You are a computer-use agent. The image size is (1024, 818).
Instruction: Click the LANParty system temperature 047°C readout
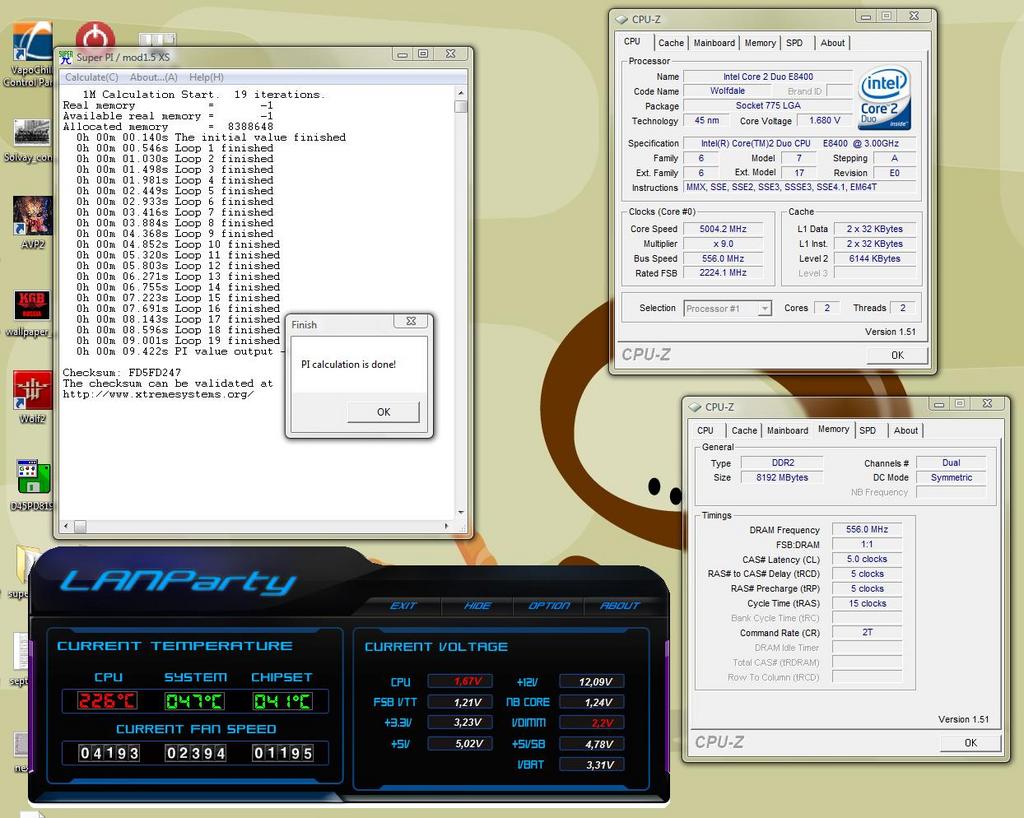[195, 701]
